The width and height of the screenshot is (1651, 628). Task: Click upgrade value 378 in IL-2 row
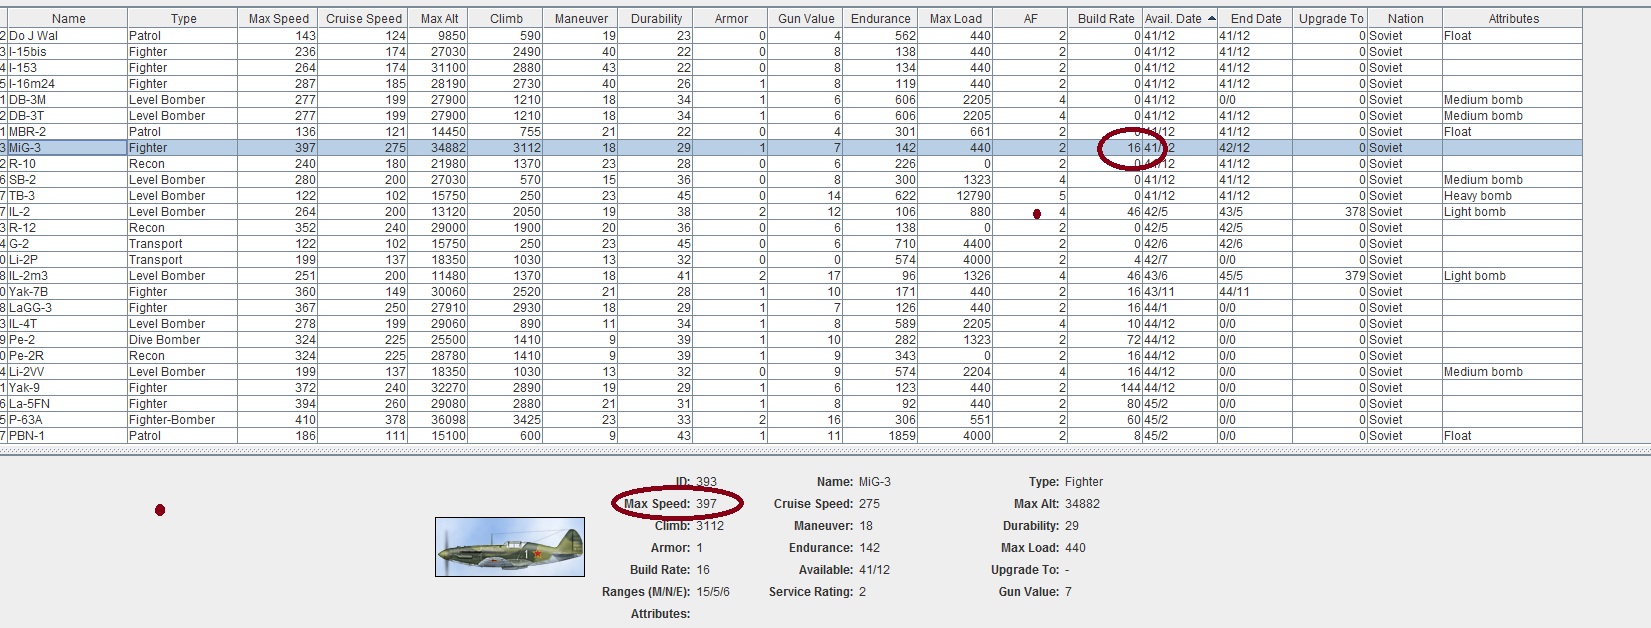click(1330, 211)
